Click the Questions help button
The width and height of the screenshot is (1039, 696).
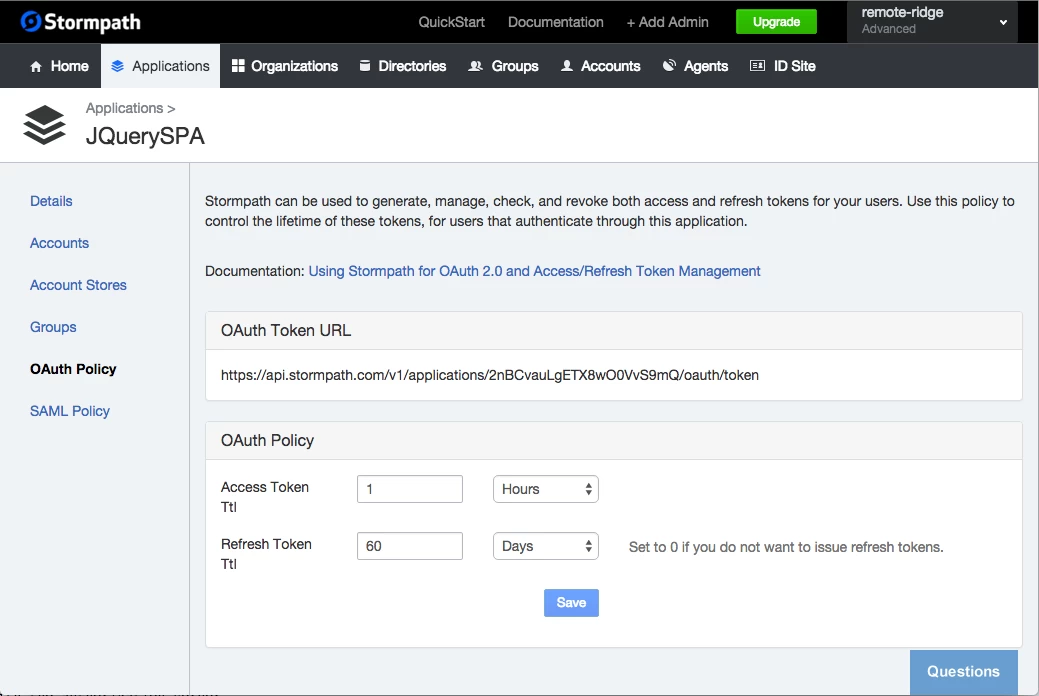tap(963, 672)
